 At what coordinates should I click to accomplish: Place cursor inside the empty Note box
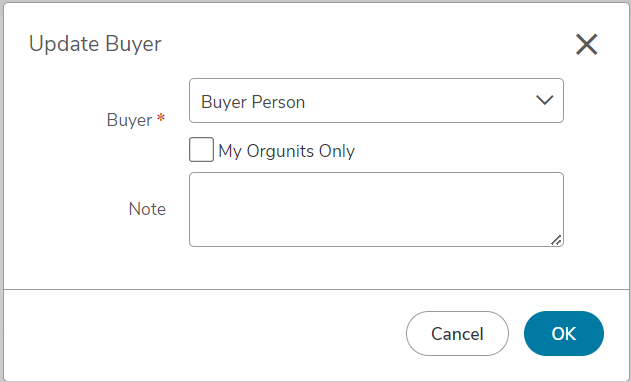376,209
